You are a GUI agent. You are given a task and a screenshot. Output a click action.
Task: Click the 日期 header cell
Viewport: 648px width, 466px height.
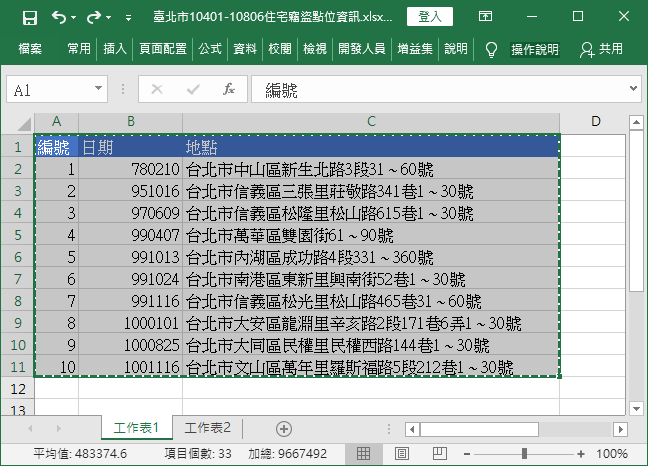(x=131, y=147)
